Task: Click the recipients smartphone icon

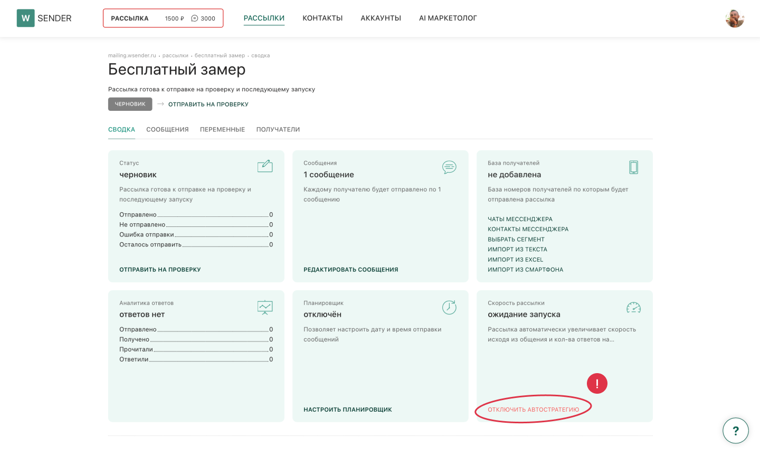Action: click(x=633, y=167)
